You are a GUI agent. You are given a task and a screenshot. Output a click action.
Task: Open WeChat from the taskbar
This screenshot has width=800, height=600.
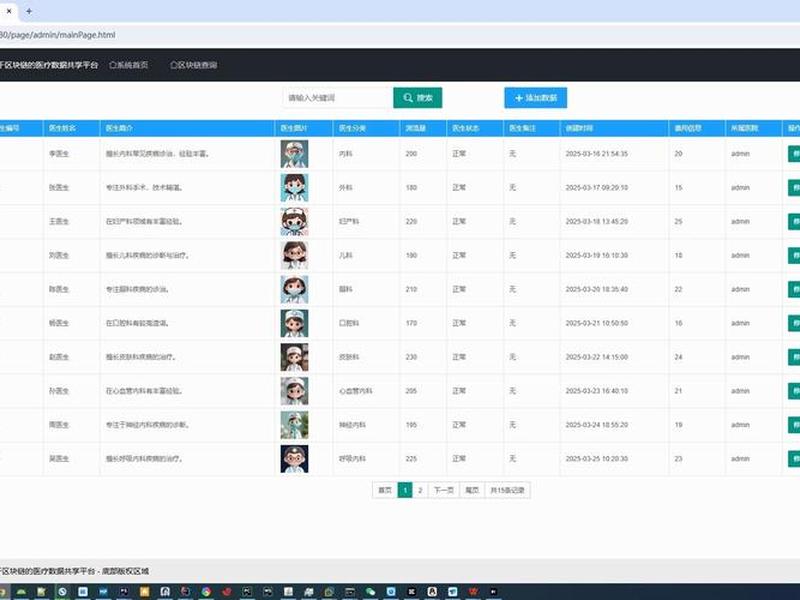click(370, 591)
